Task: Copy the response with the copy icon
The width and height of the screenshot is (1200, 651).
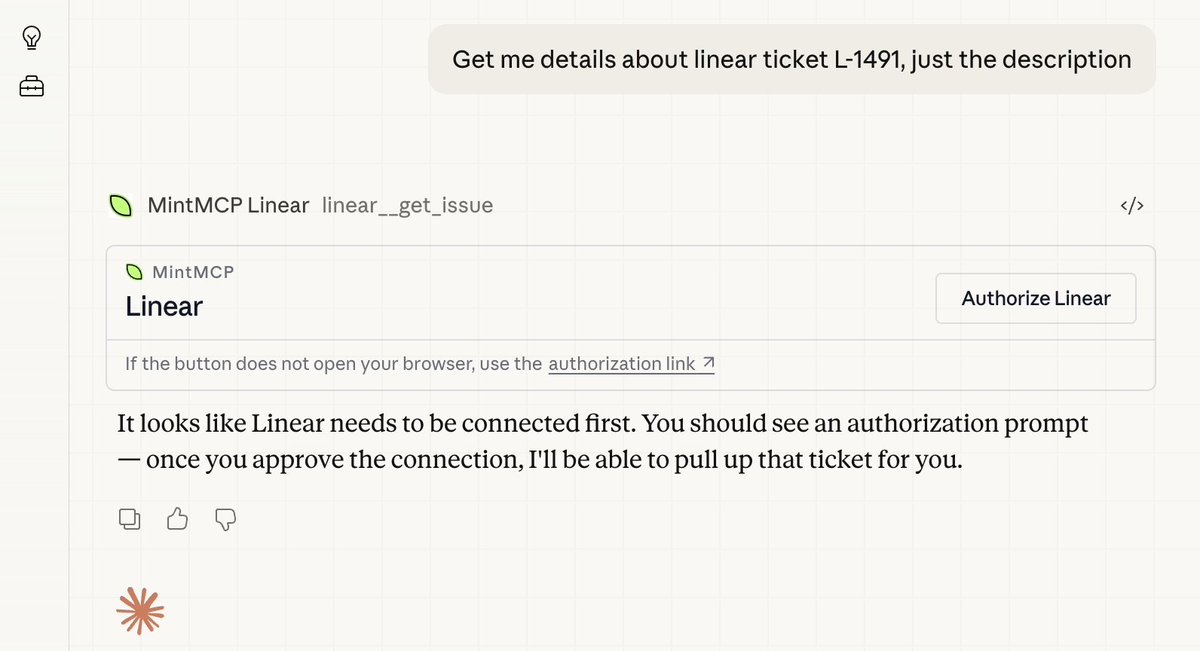Action: (129, 518)
